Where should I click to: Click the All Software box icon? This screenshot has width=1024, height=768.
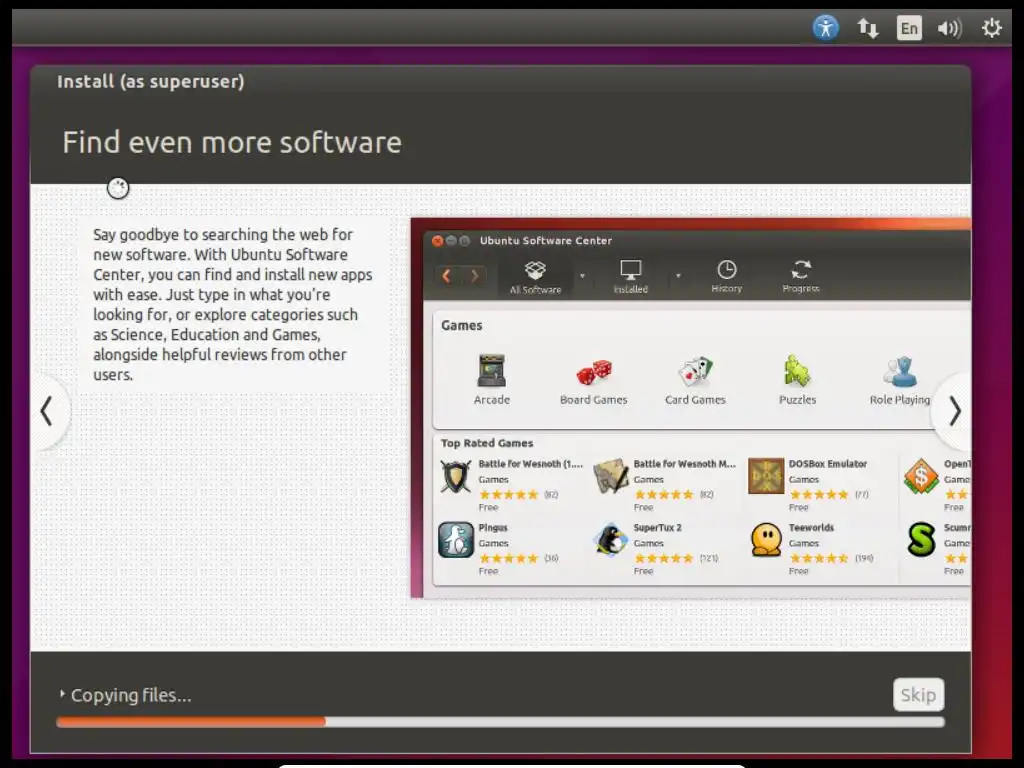[535, 270]
